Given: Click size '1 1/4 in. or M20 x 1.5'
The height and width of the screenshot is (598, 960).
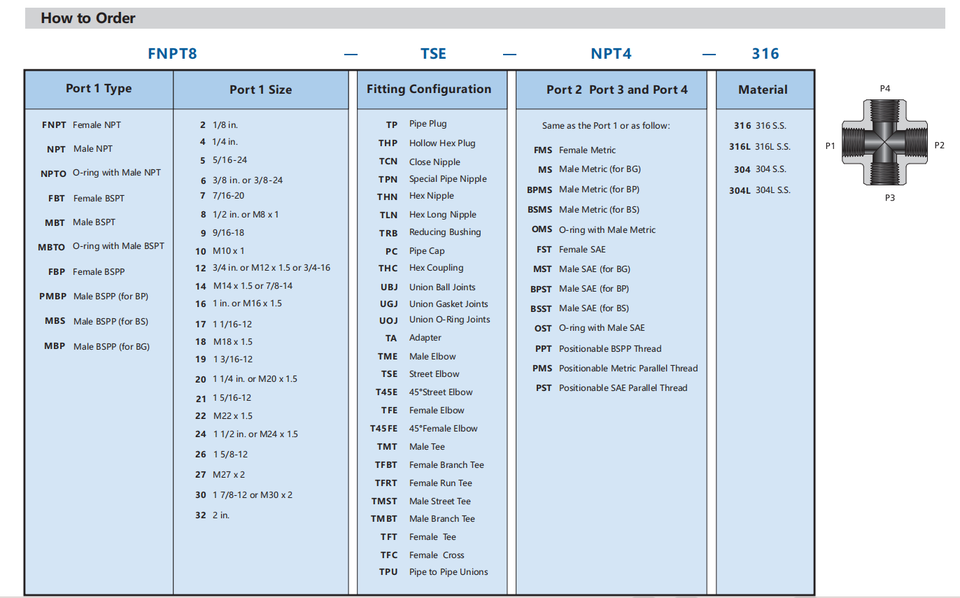Looking at the screenshot, I should tap(246, 379).
